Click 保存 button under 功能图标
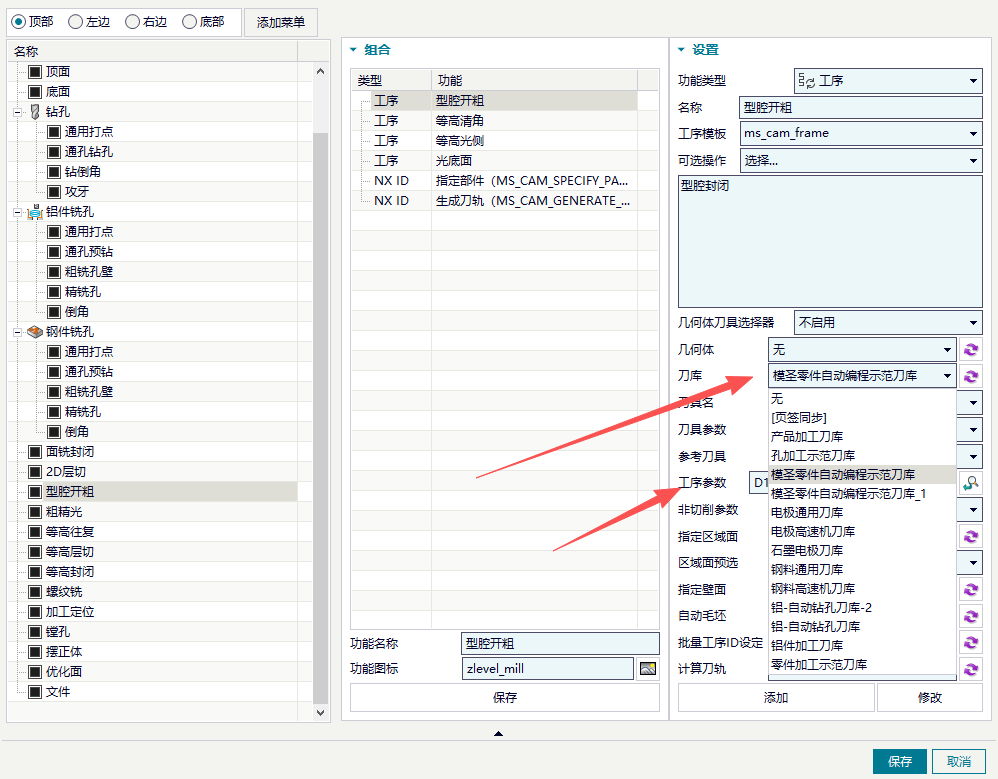 (505, 698)
